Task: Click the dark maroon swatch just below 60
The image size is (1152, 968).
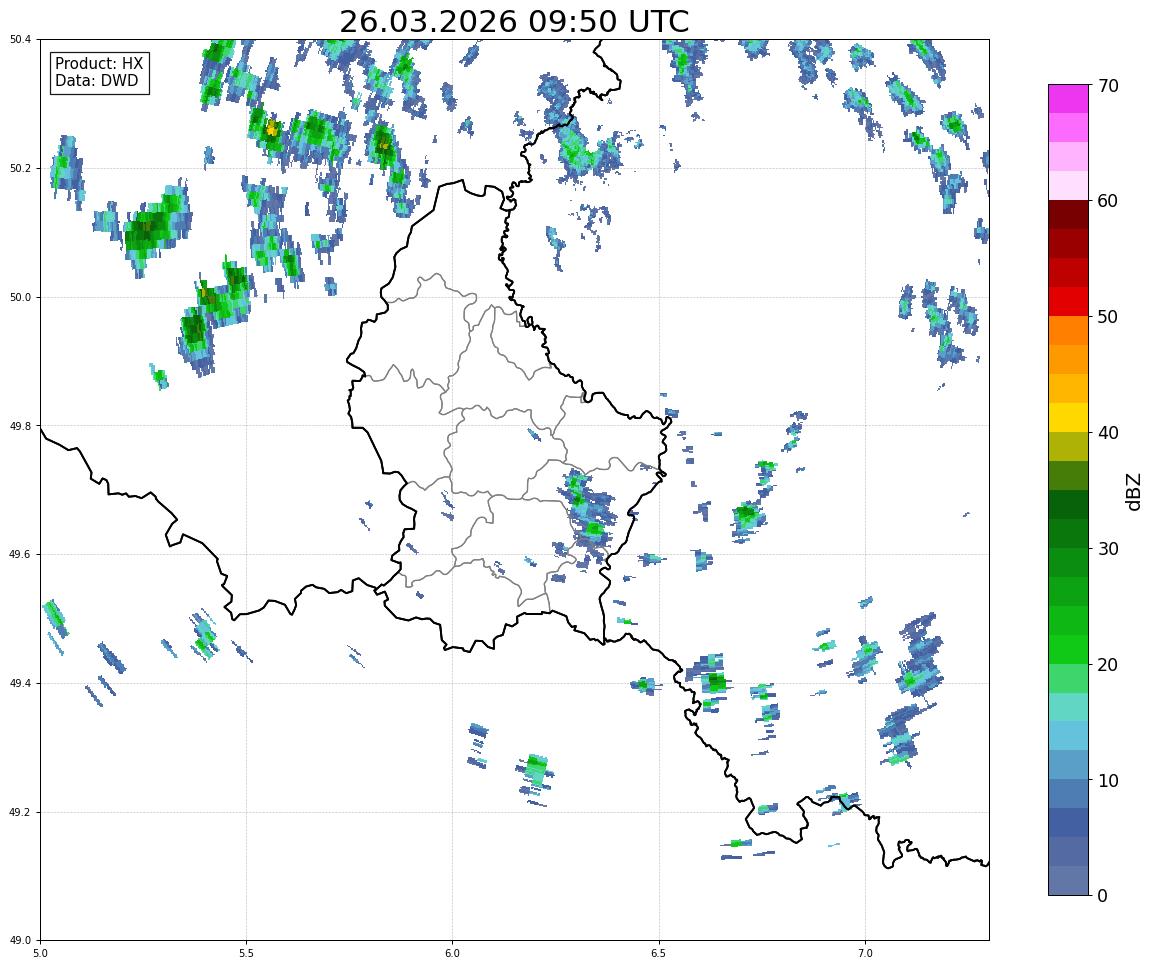Action: coord(1068,214)
